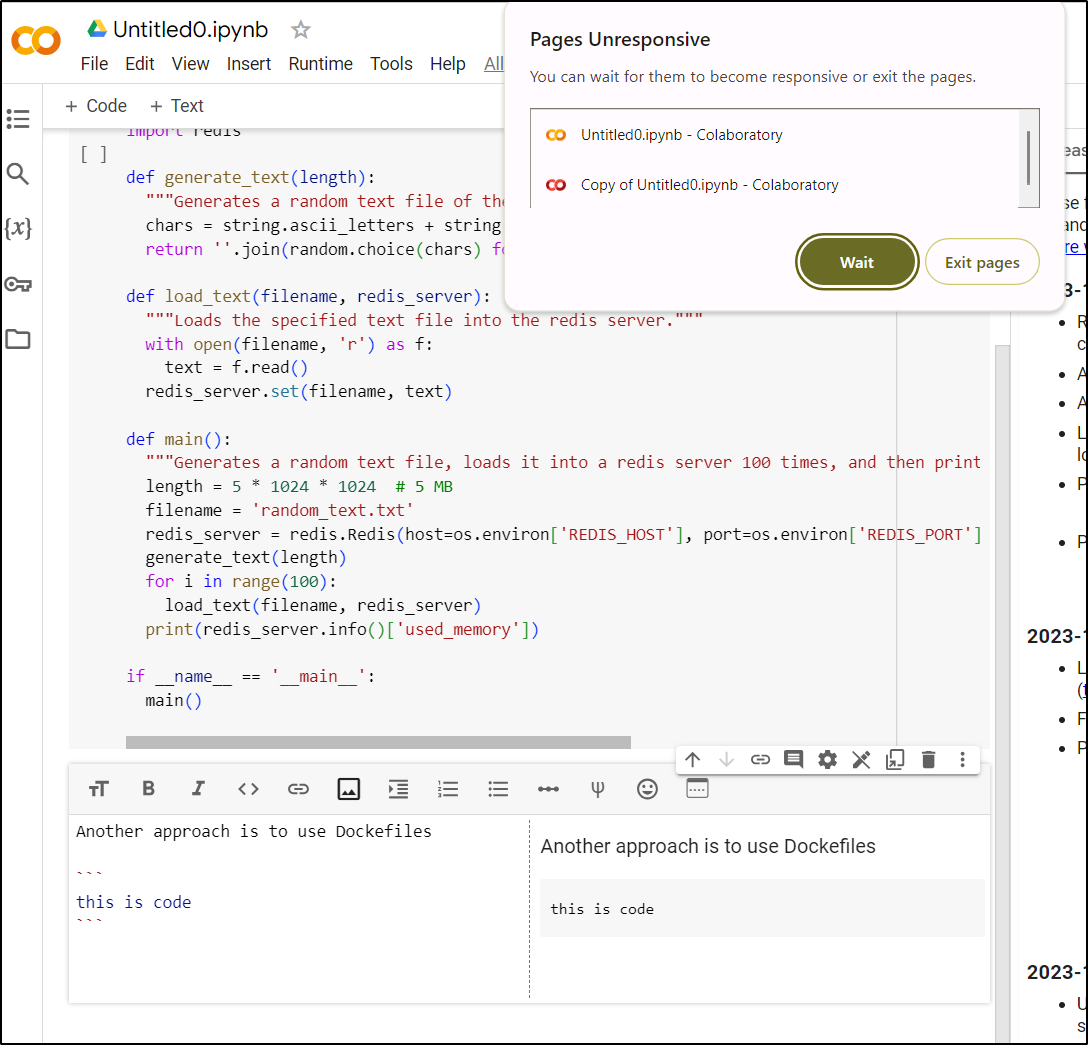Mirror the cell in a tab
The width and height of the screenshot is (1088, 1045).
[x=895, y=760]
